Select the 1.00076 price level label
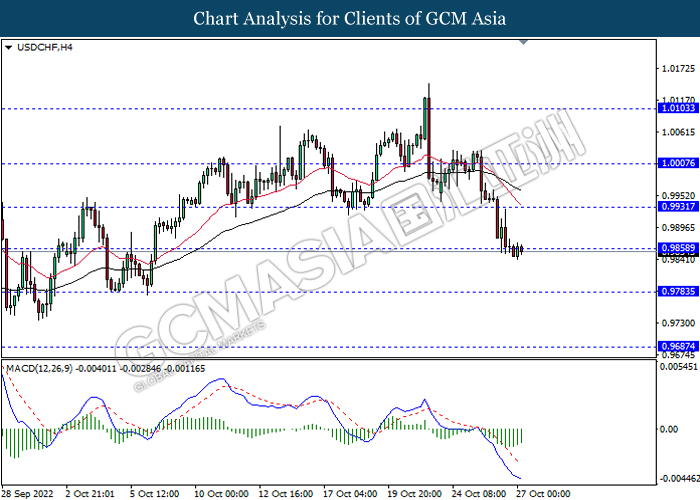700x500 pixels. [x=678, y=163]
